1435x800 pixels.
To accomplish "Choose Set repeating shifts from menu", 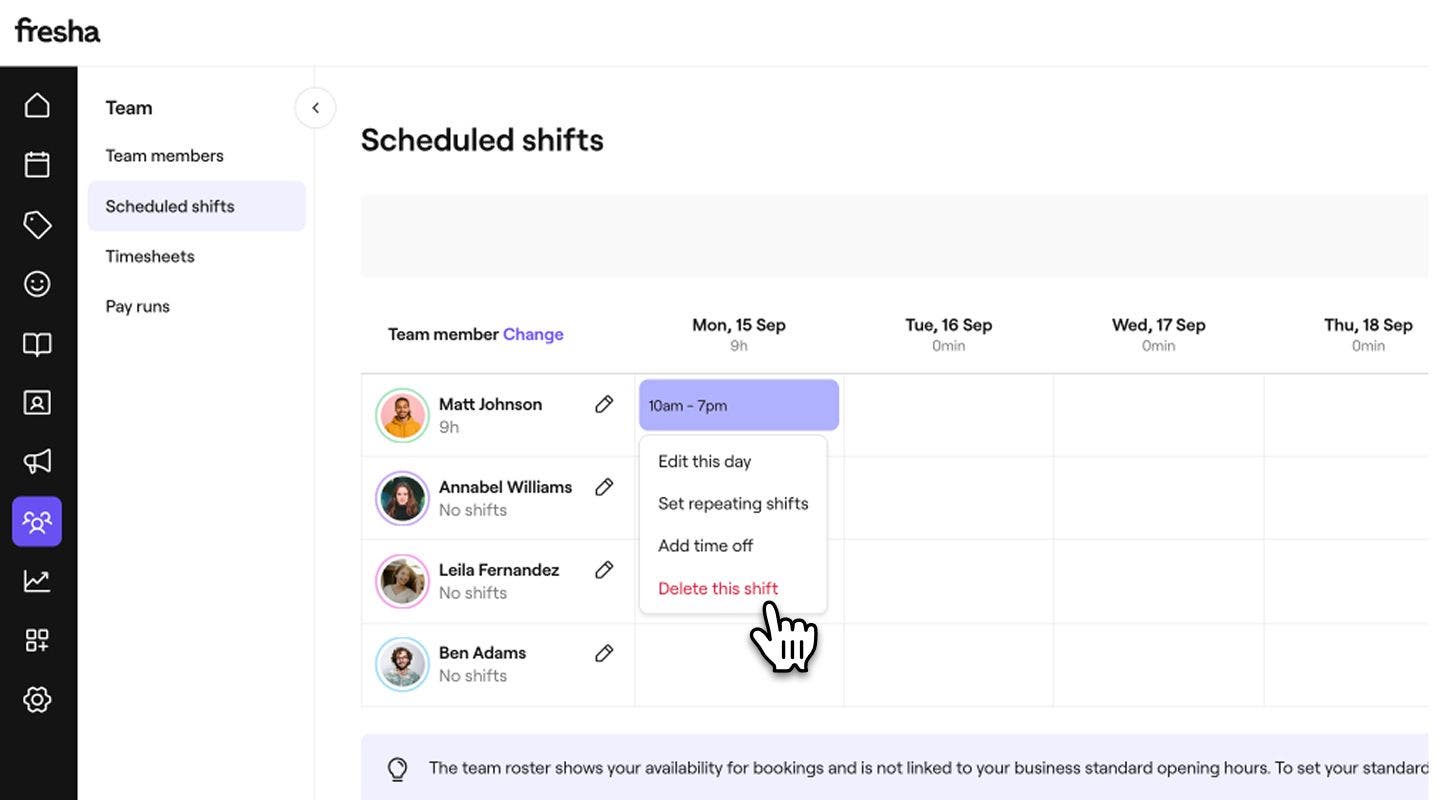I will pos(732,504).
